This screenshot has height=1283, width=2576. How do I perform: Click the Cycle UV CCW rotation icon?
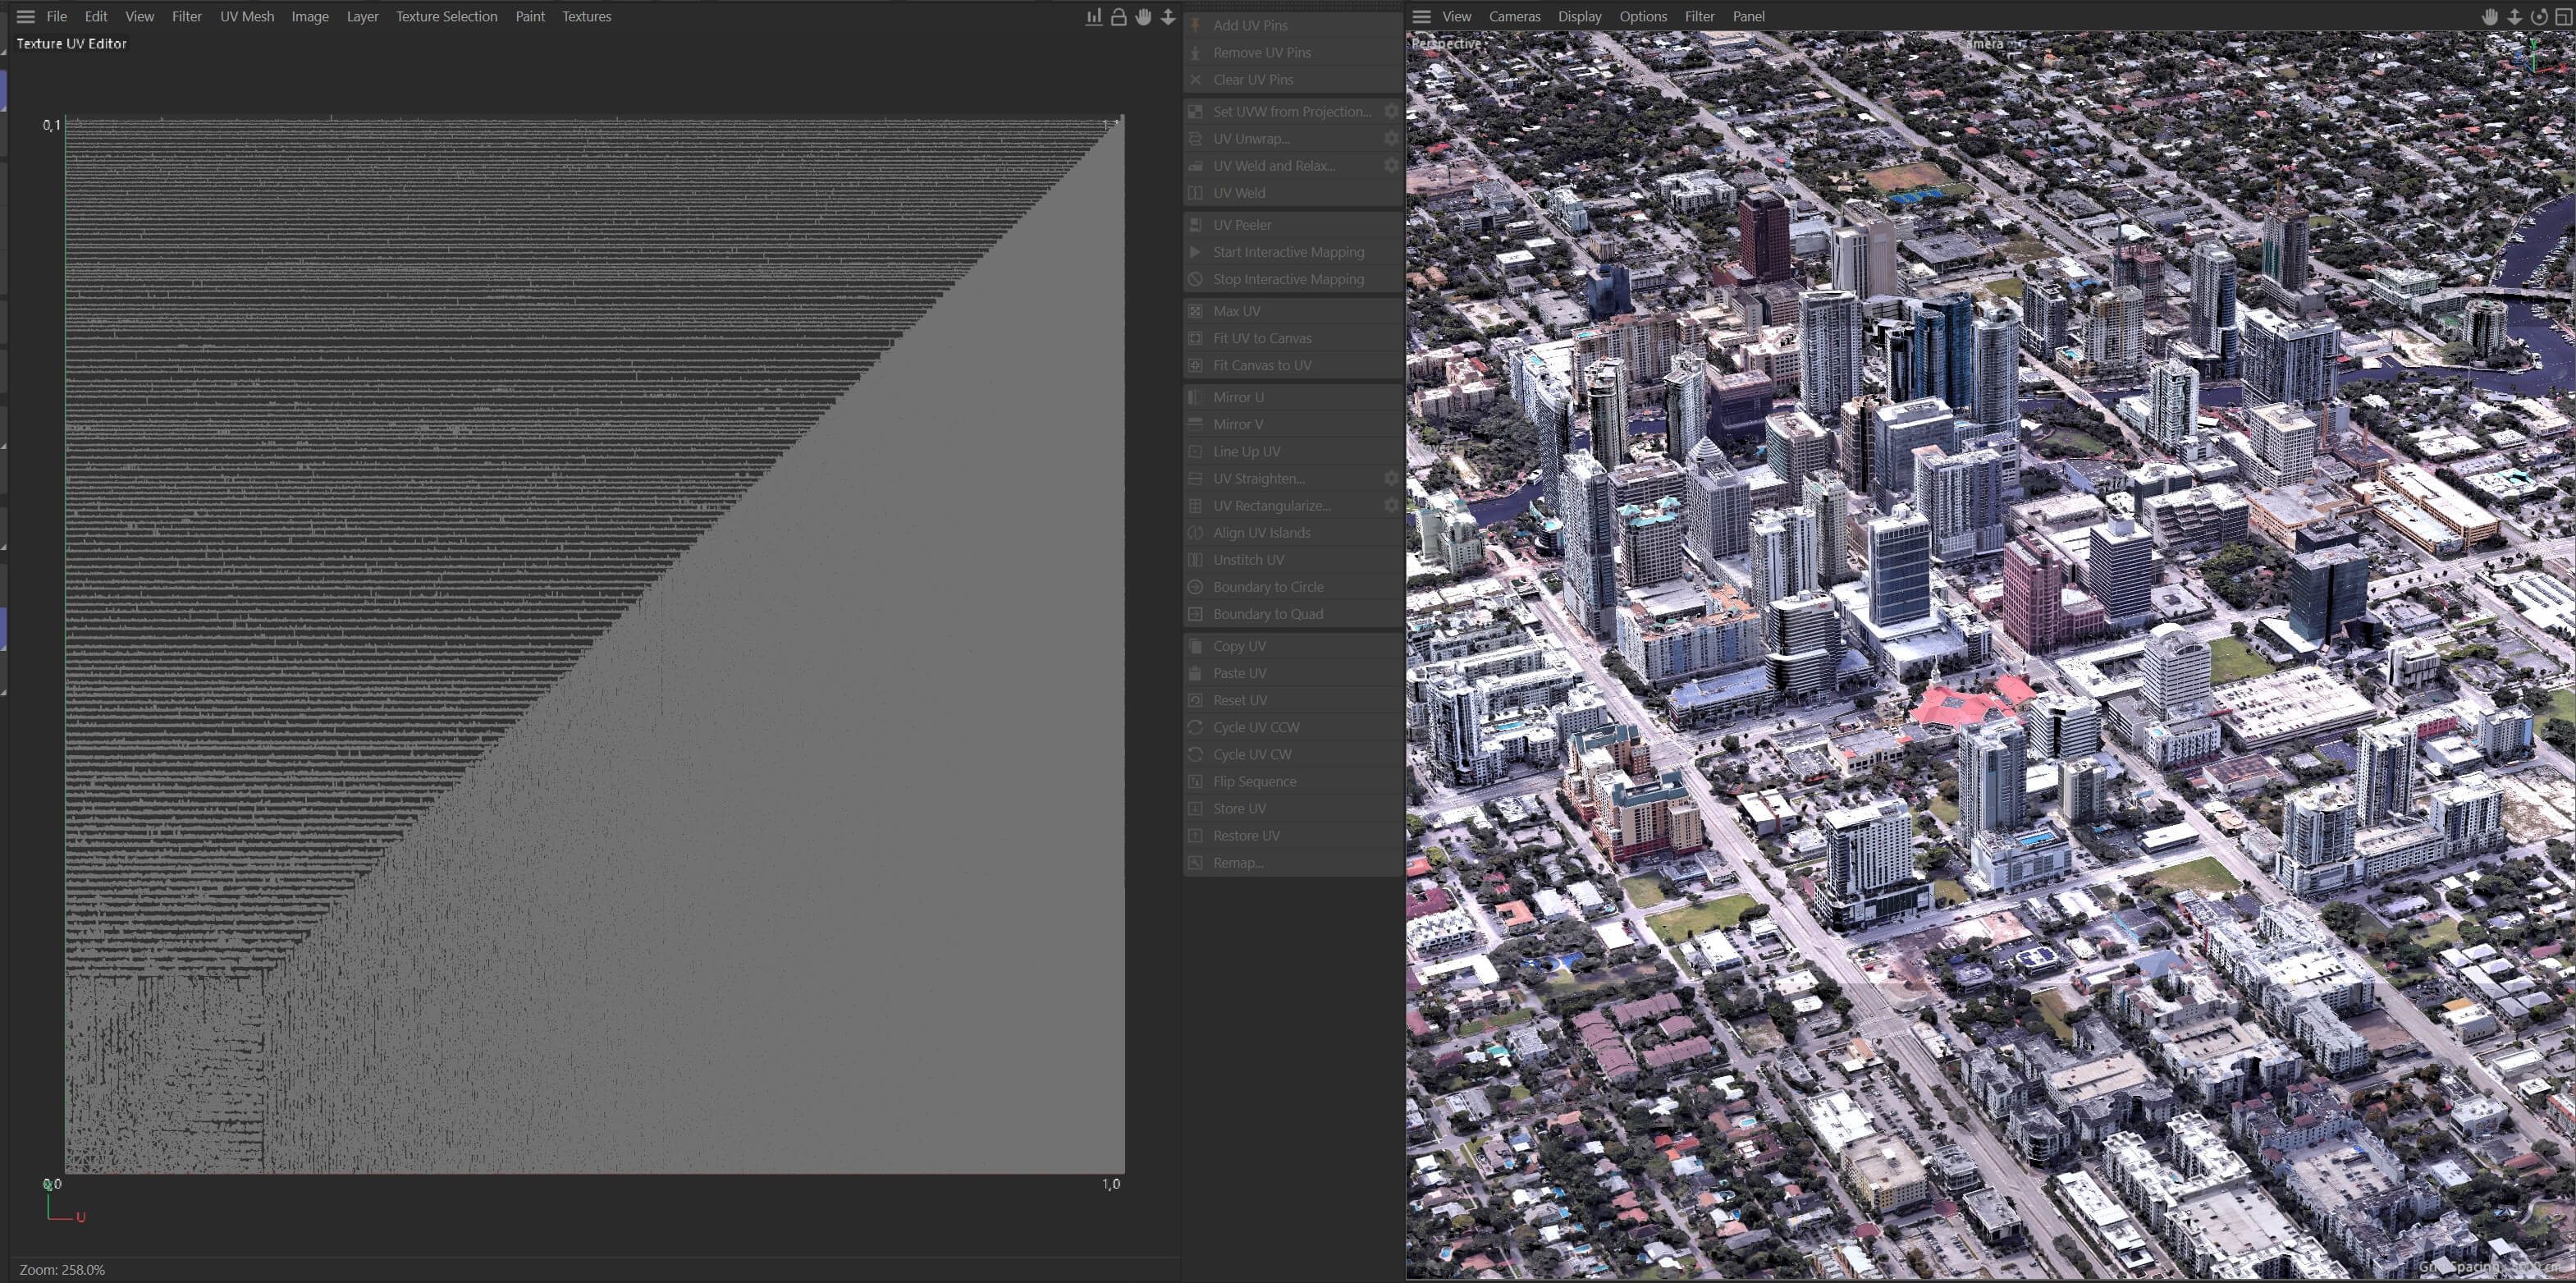pos(1195,727)
